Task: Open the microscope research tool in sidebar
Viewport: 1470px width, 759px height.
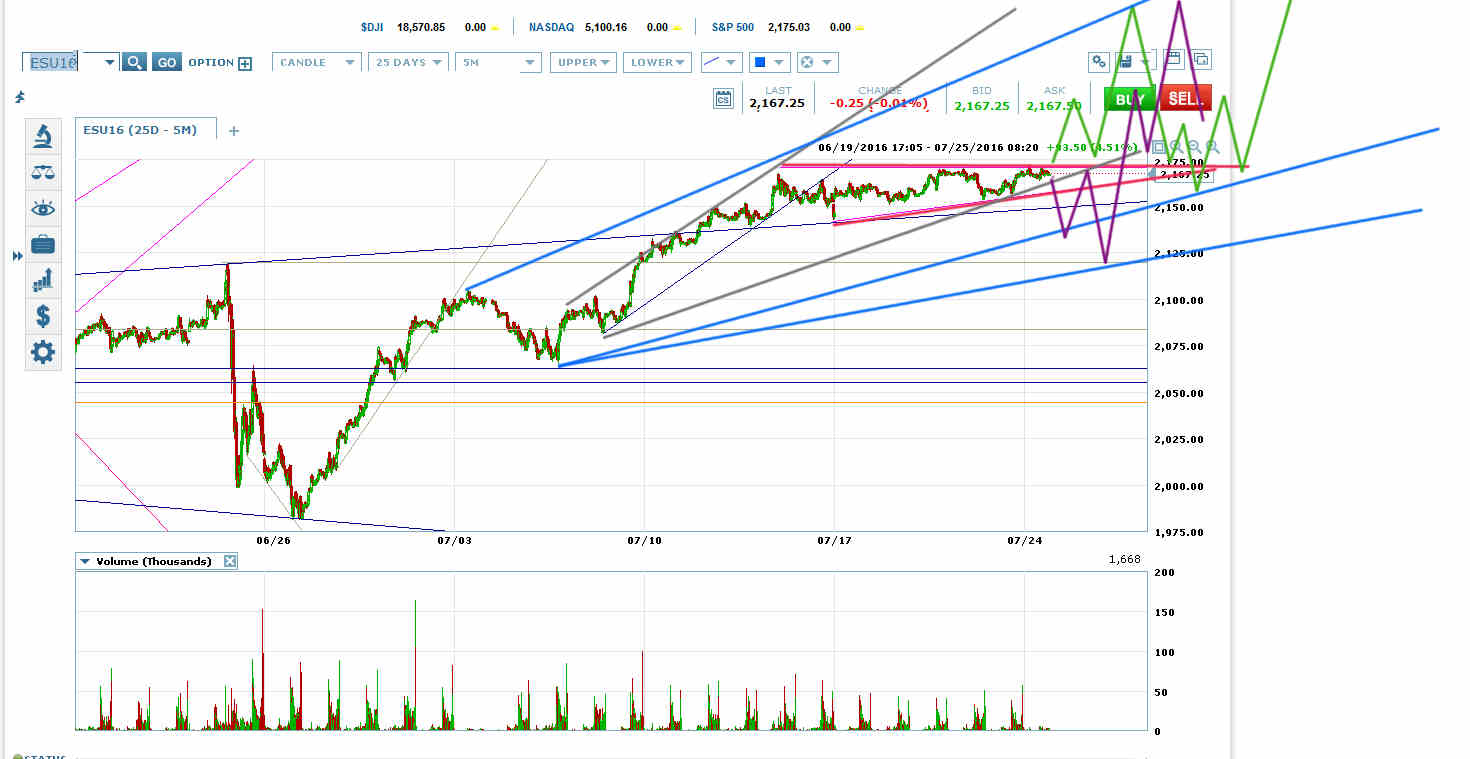Action: point(43,135)
